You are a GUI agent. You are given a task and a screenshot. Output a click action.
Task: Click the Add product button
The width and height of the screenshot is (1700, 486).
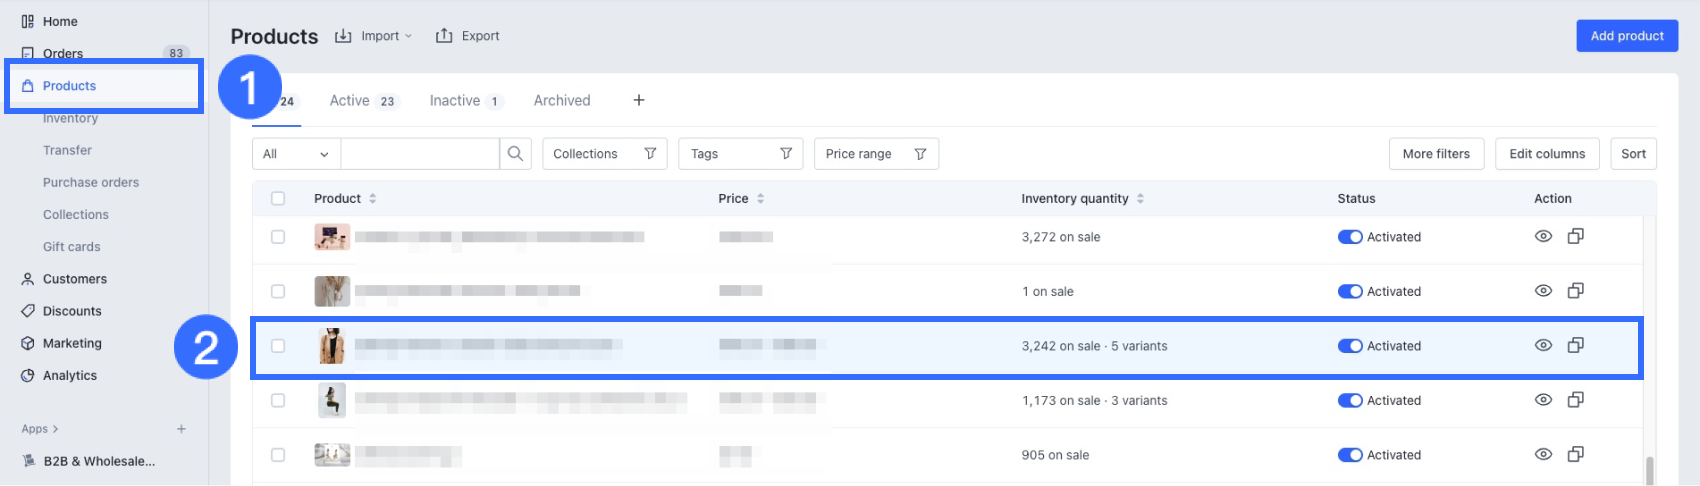click(1627, 36)
